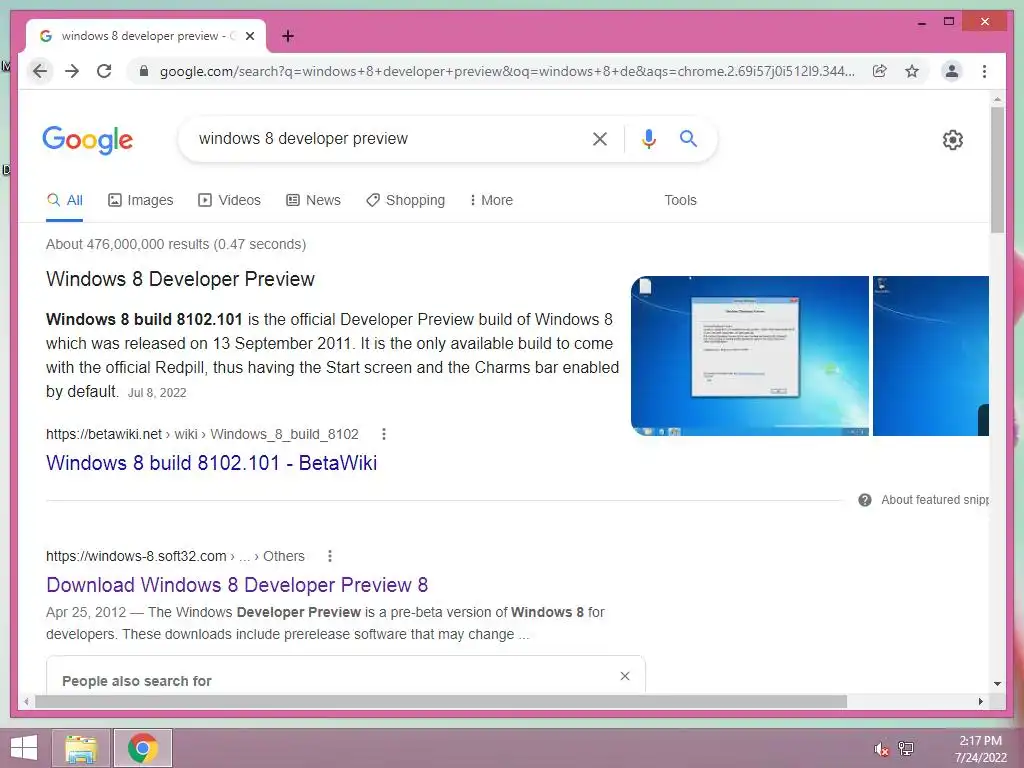Open 'Windows 8 build 8102.101 - BetaWiki' link
This screenshot has width=1024, height=768.
[x=212, y=463]
